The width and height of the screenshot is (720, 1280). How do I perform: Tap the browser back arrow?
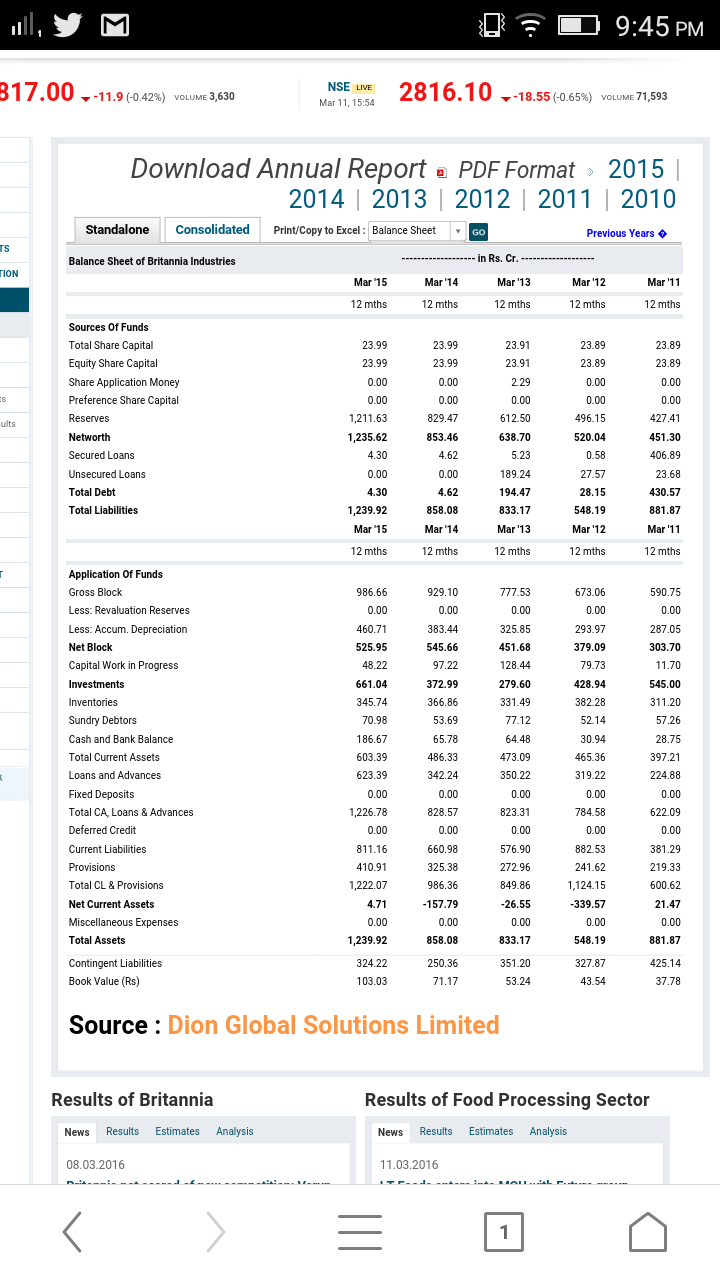point(72,1232)
